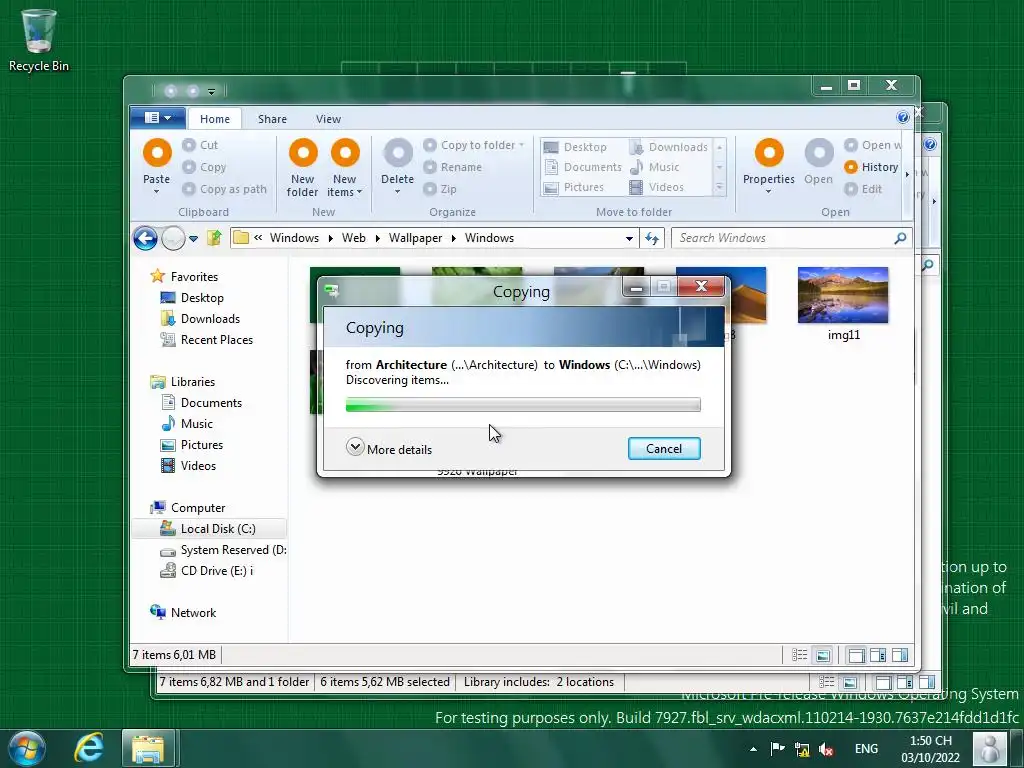Click Copy as path in ribbon
Viewport: 1024px width, 768px height.
coord(225,189)
